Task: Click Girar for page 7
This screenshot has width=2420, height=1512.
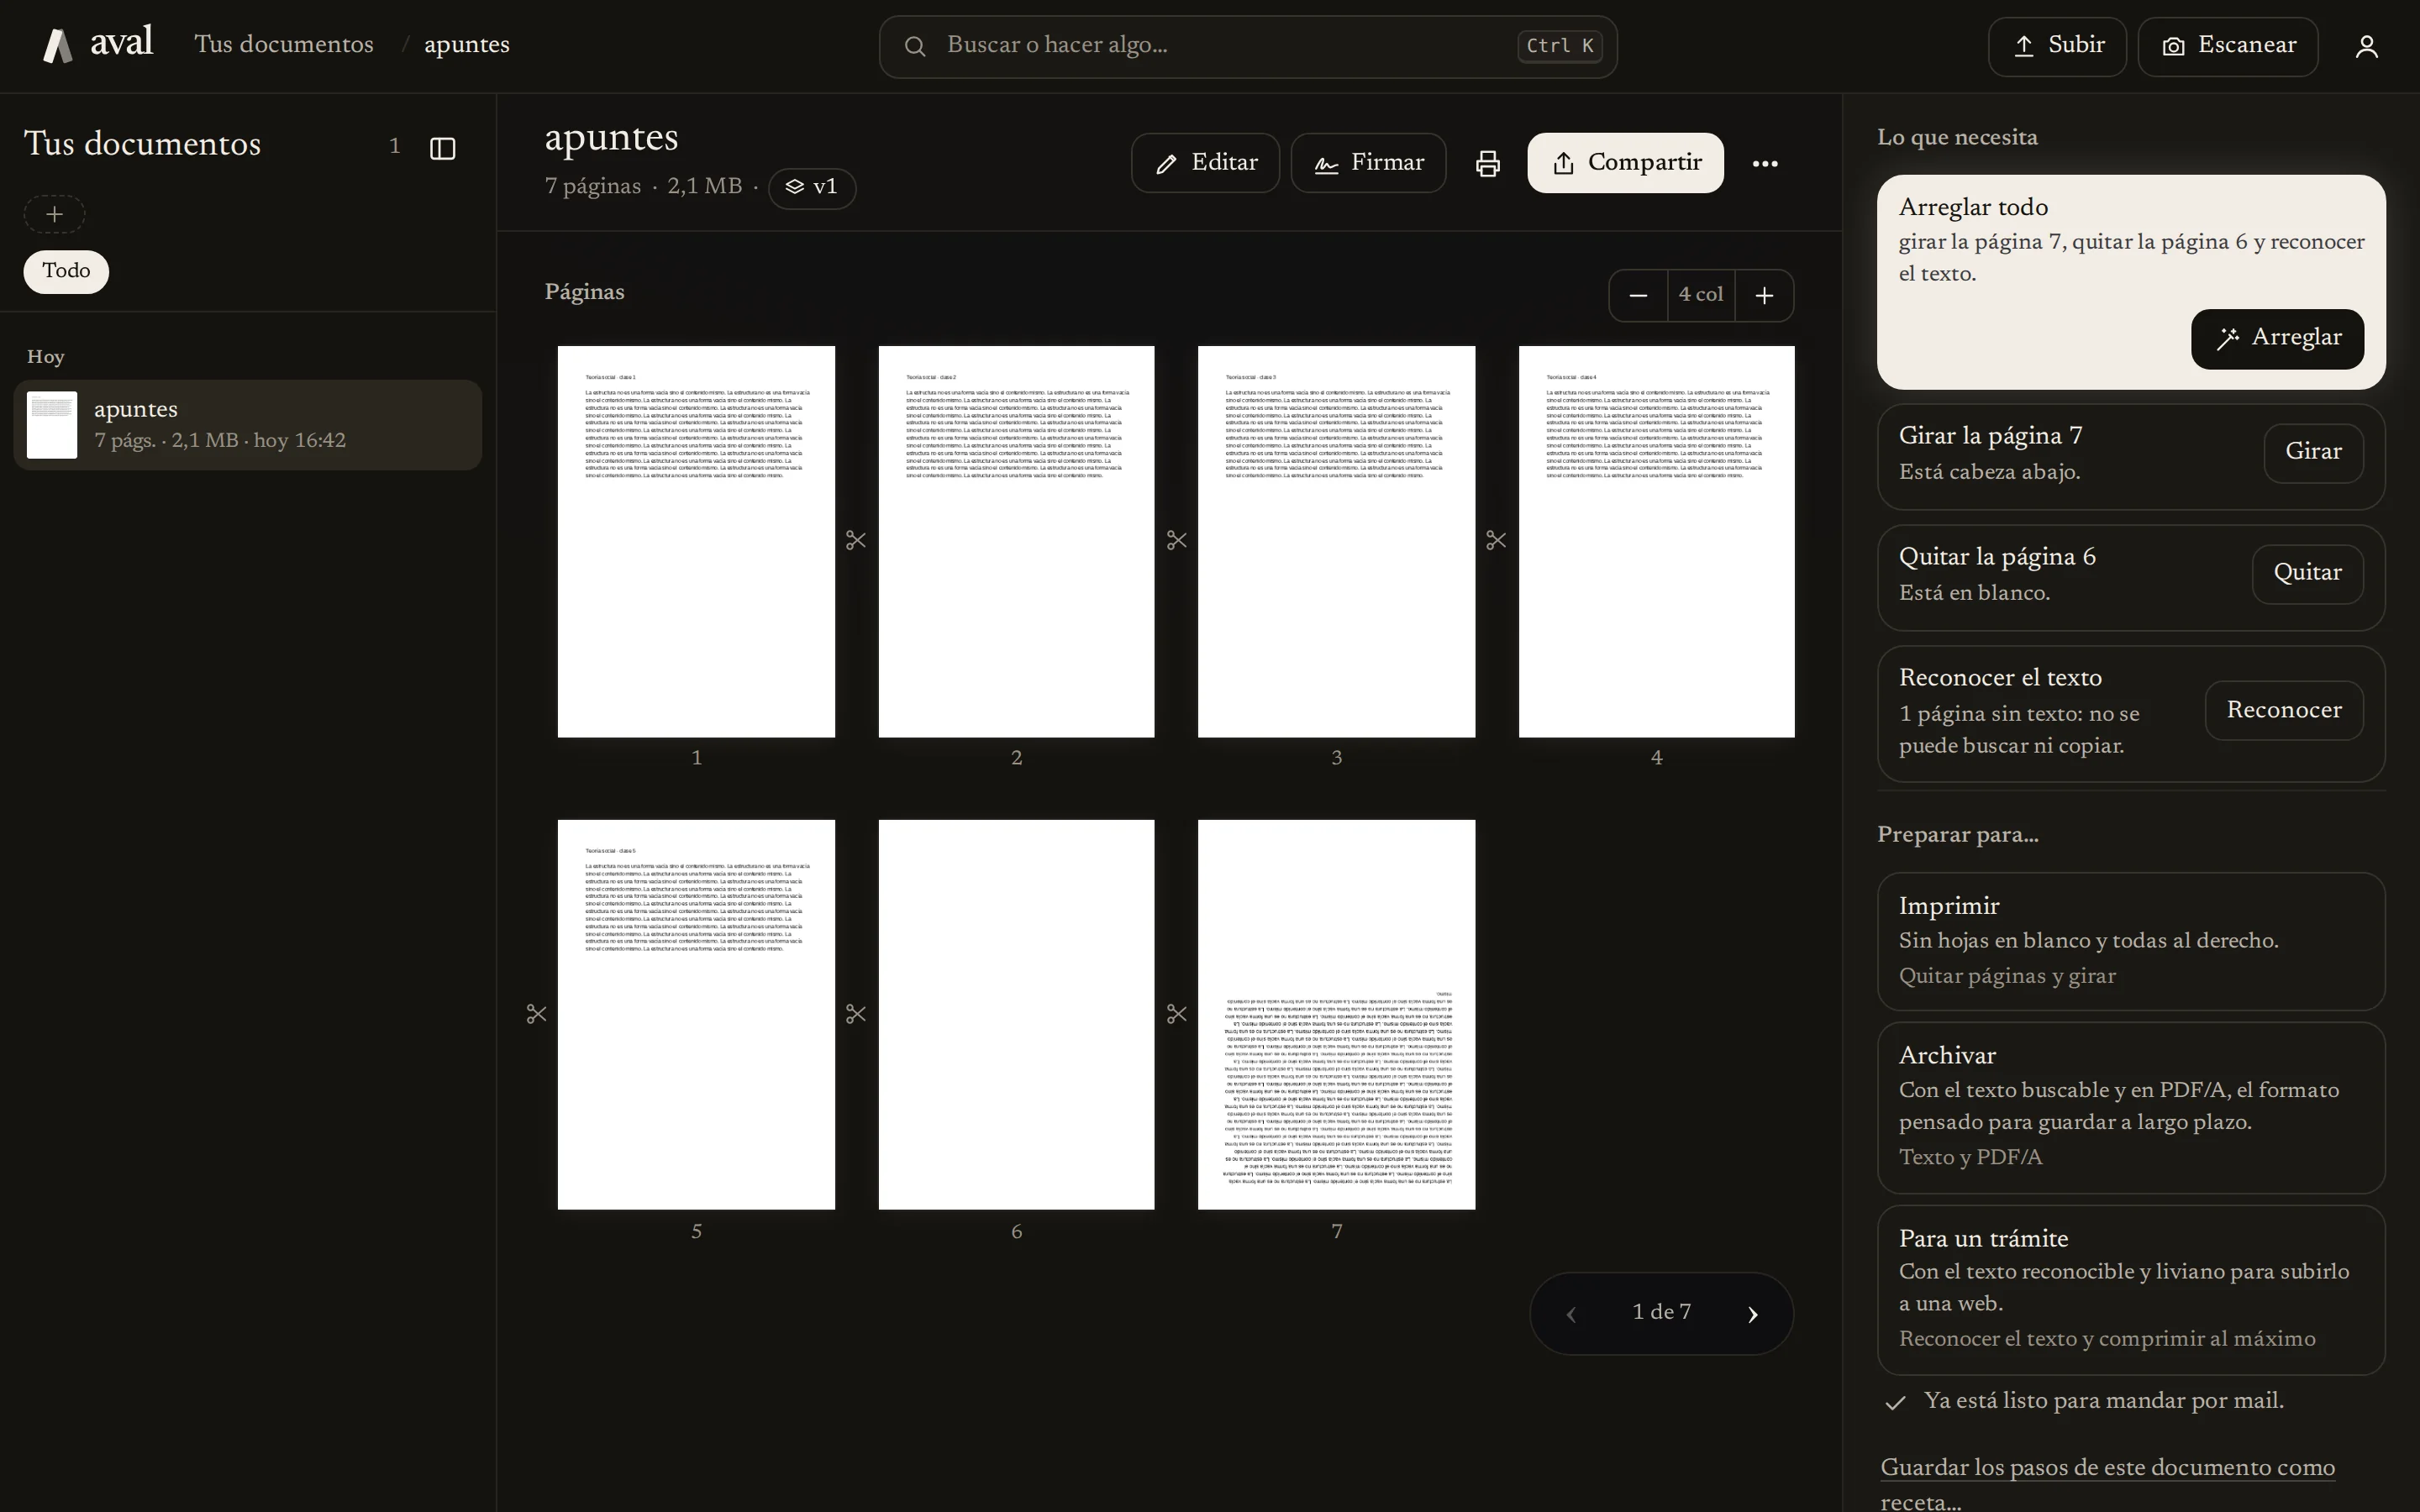Action: tap(2313, 453)
